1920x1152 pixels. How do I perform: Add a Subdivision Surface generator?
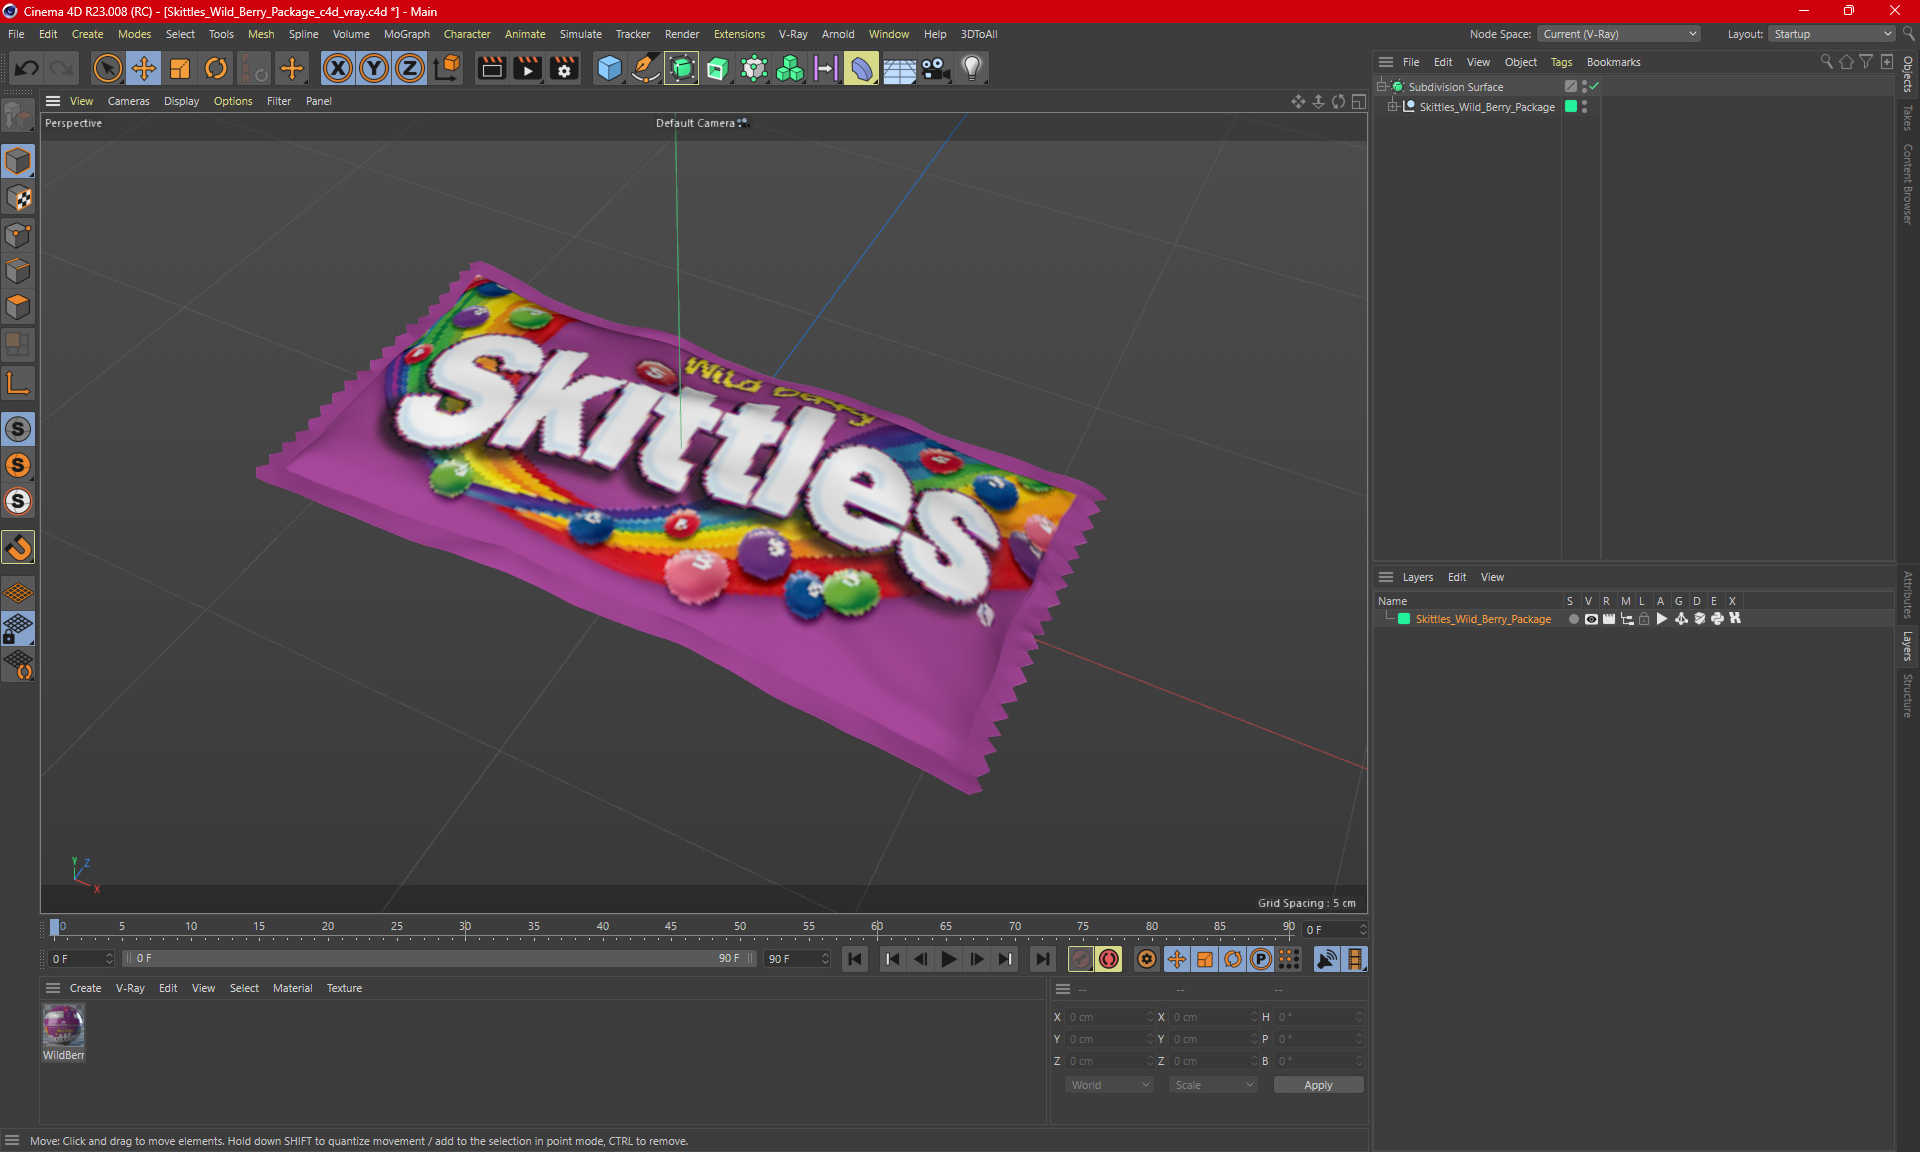(682, 68)
